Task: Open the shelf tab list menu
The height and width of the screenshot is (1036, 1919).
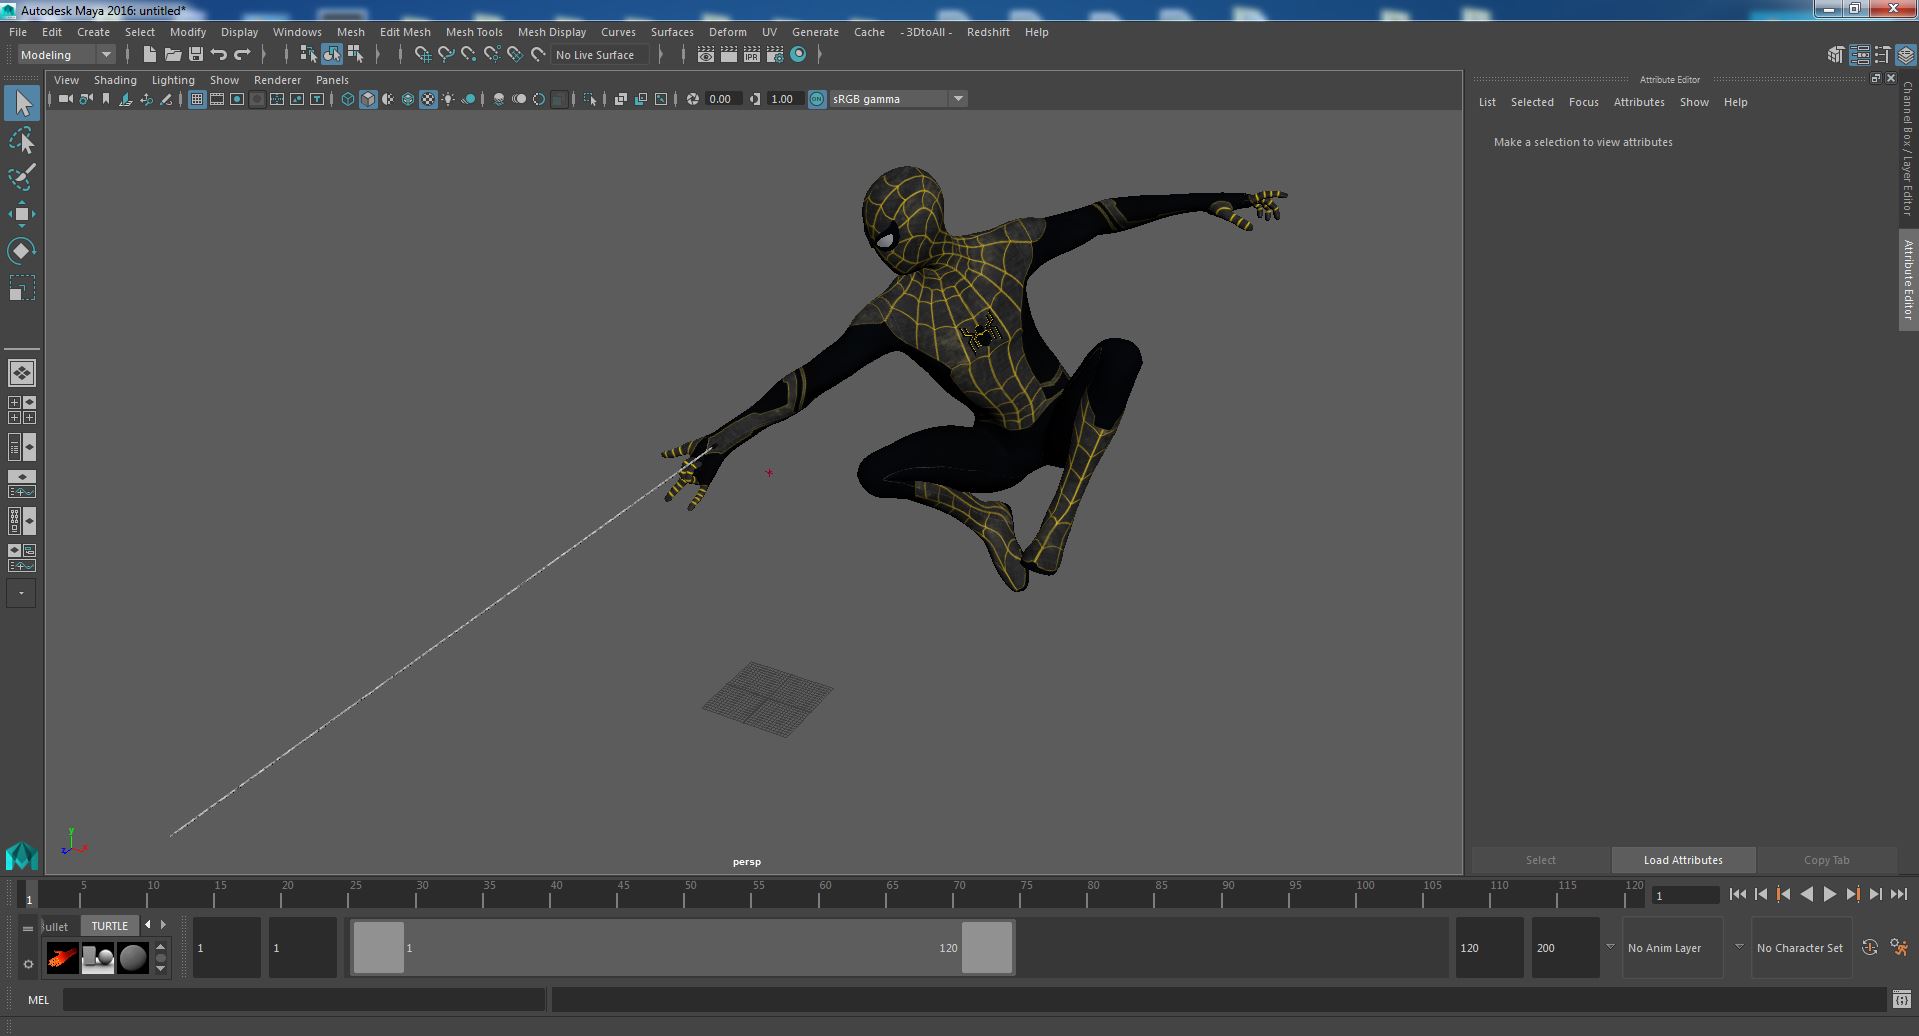Action: pyautogui.click(x=28, y=927)
